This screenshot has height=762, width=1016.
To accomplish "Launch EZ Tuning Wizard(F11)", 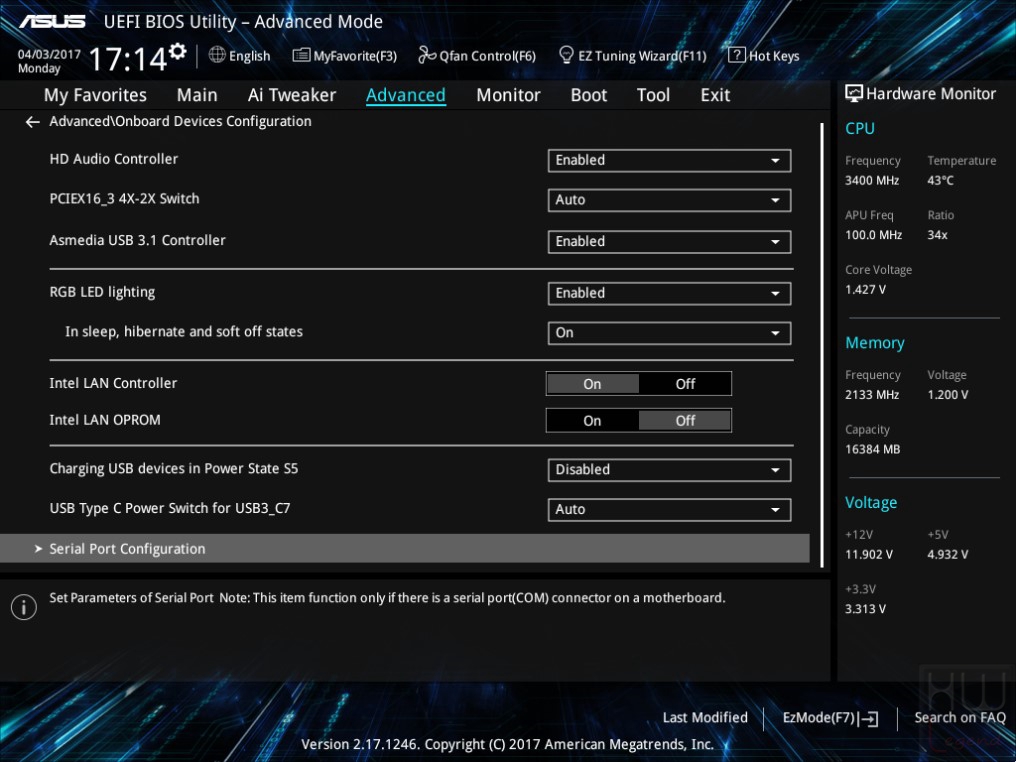I will [x=632, y=56].
